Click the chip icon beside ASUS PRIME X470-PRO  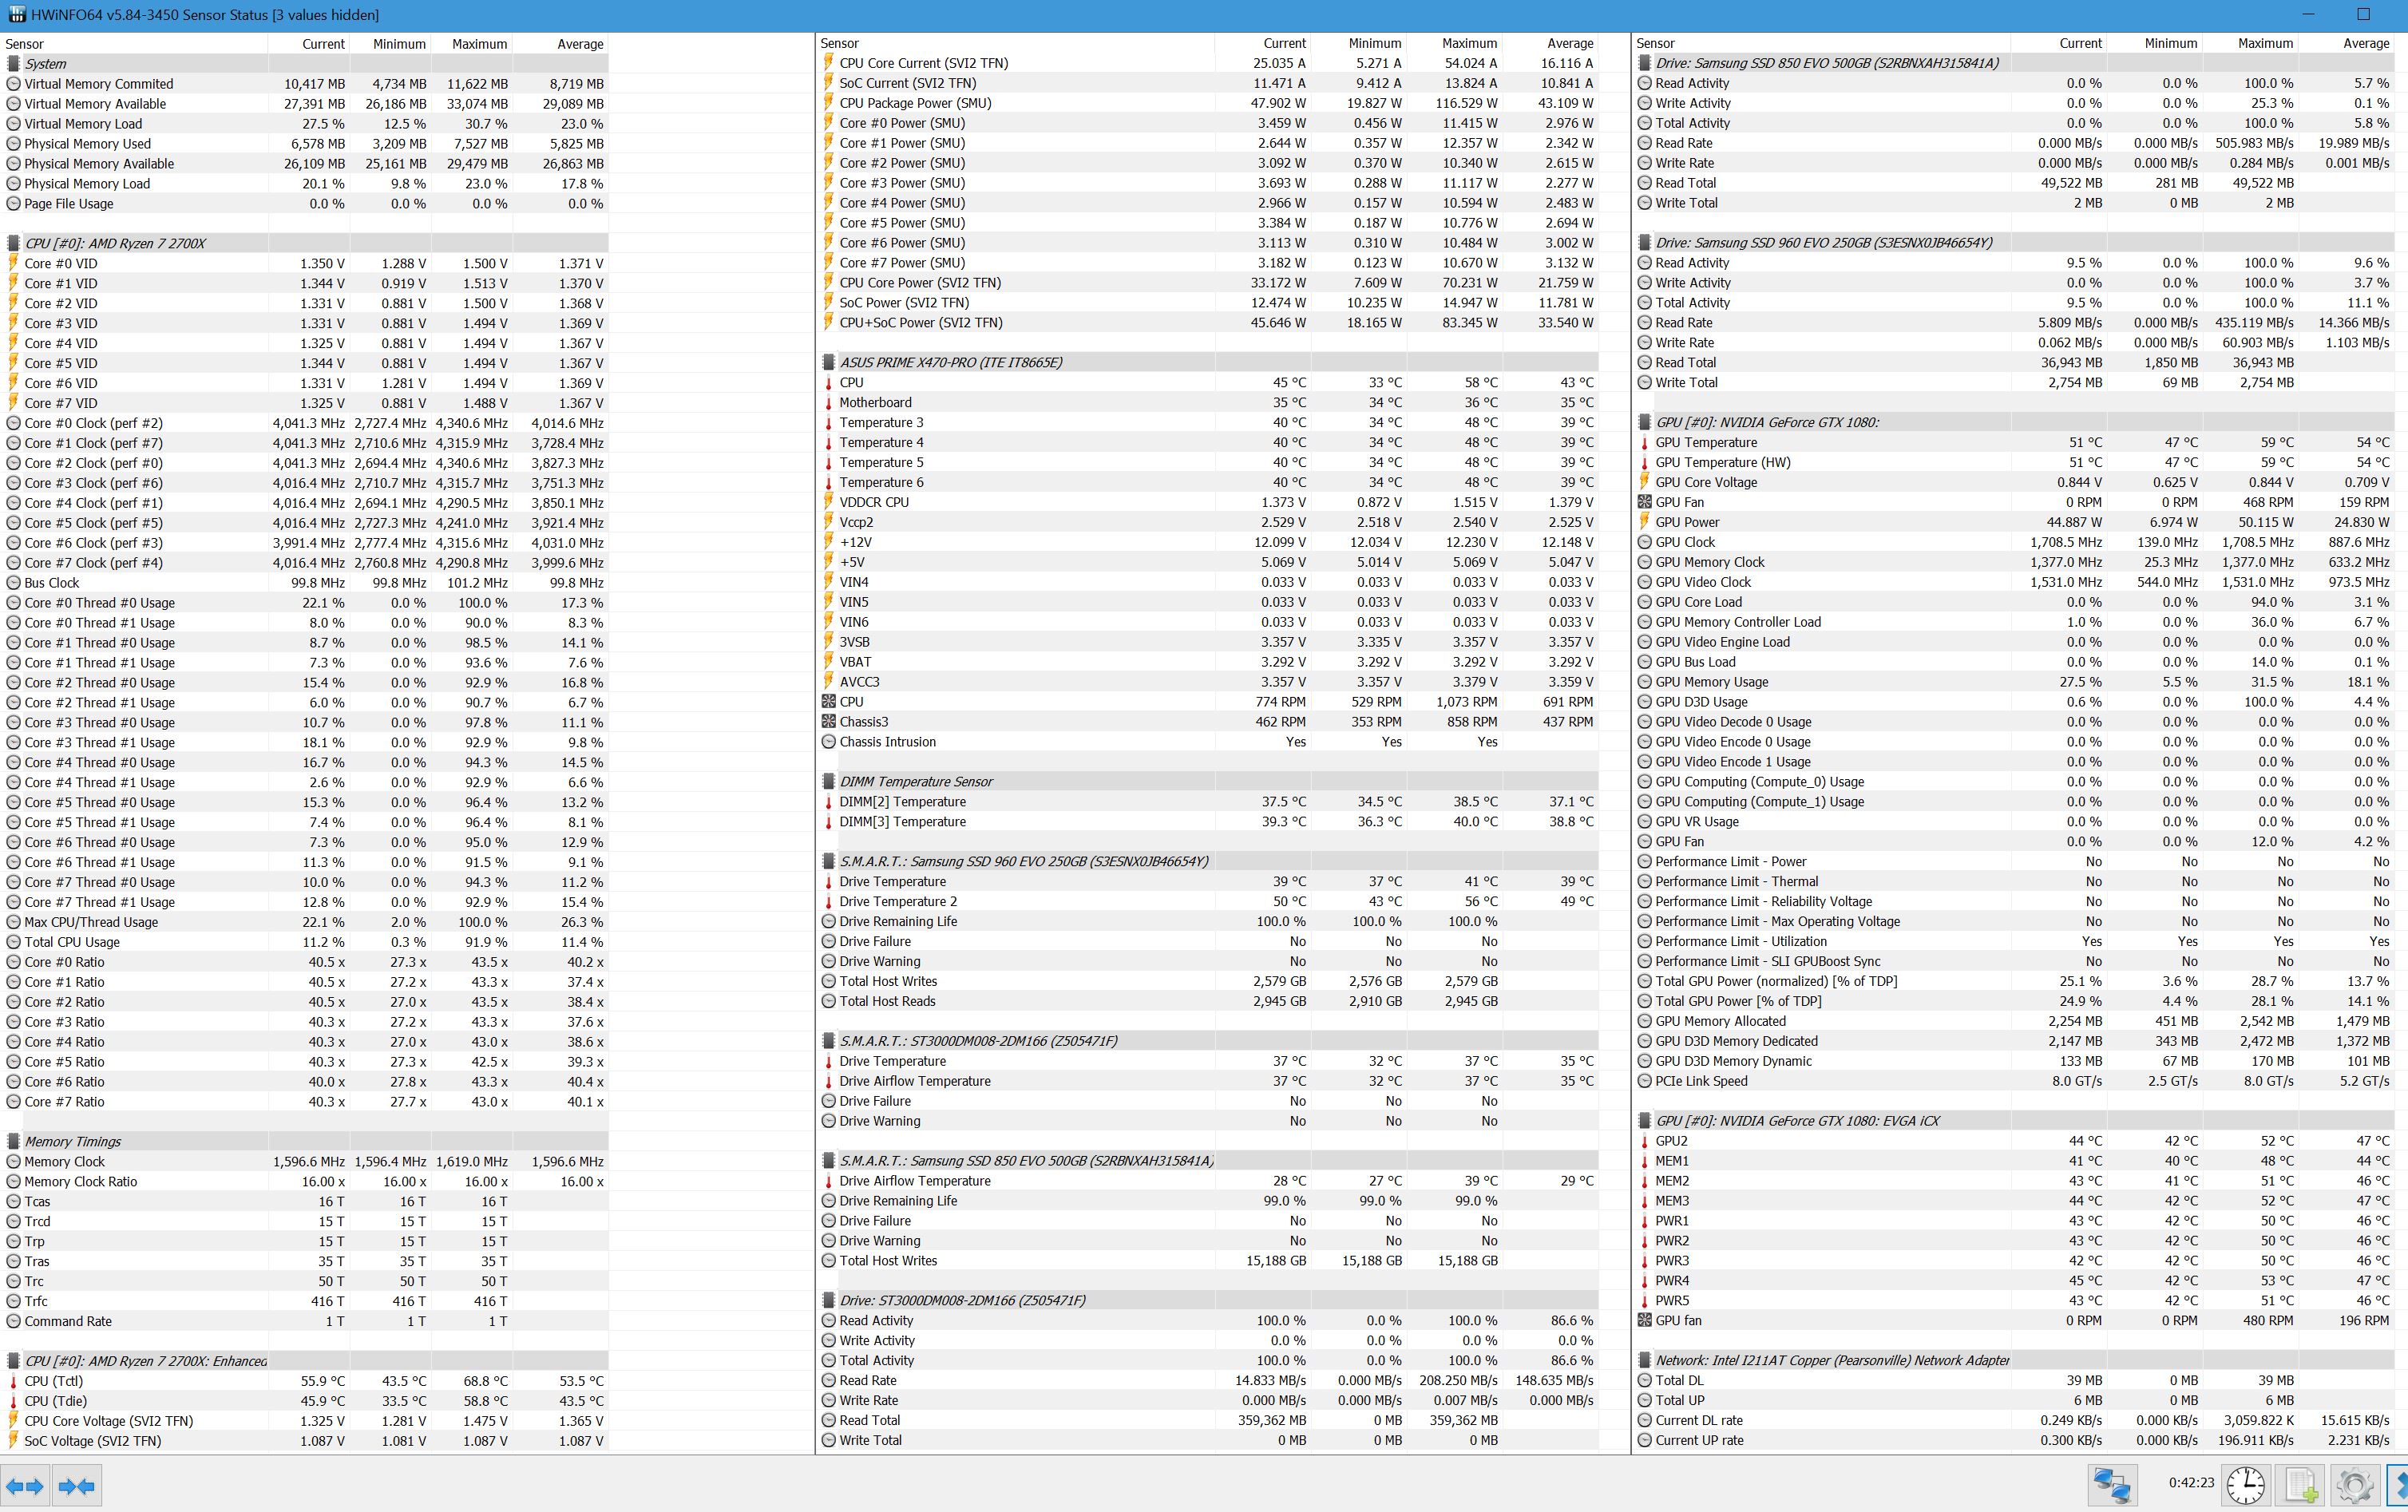(x=828, y=362)
